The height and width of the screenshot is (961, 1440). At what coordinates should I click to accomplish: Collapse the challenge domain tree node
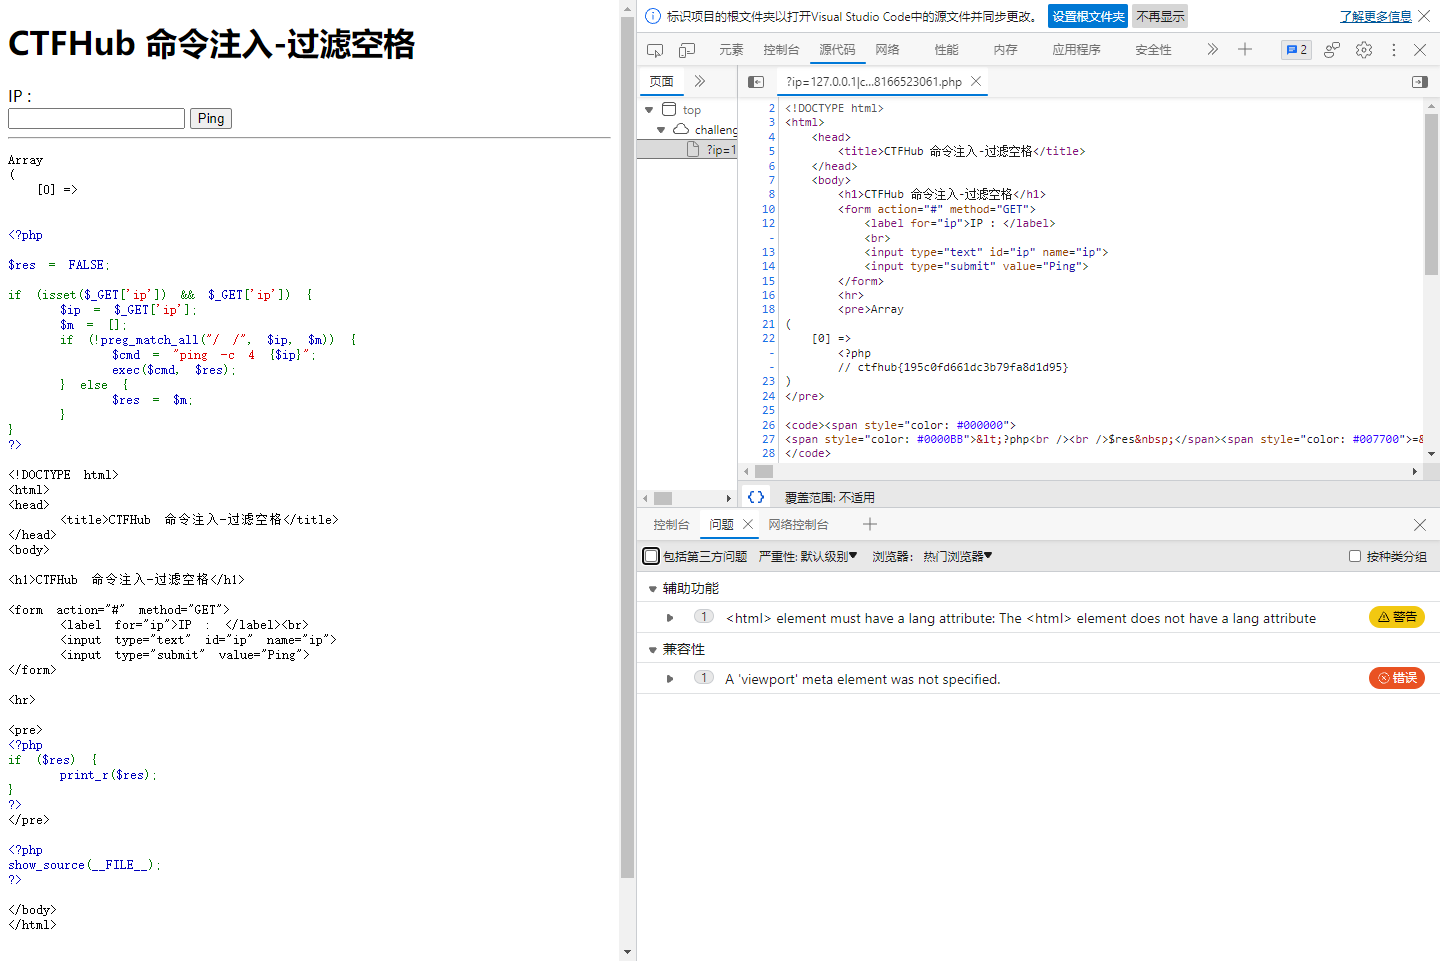661,130
